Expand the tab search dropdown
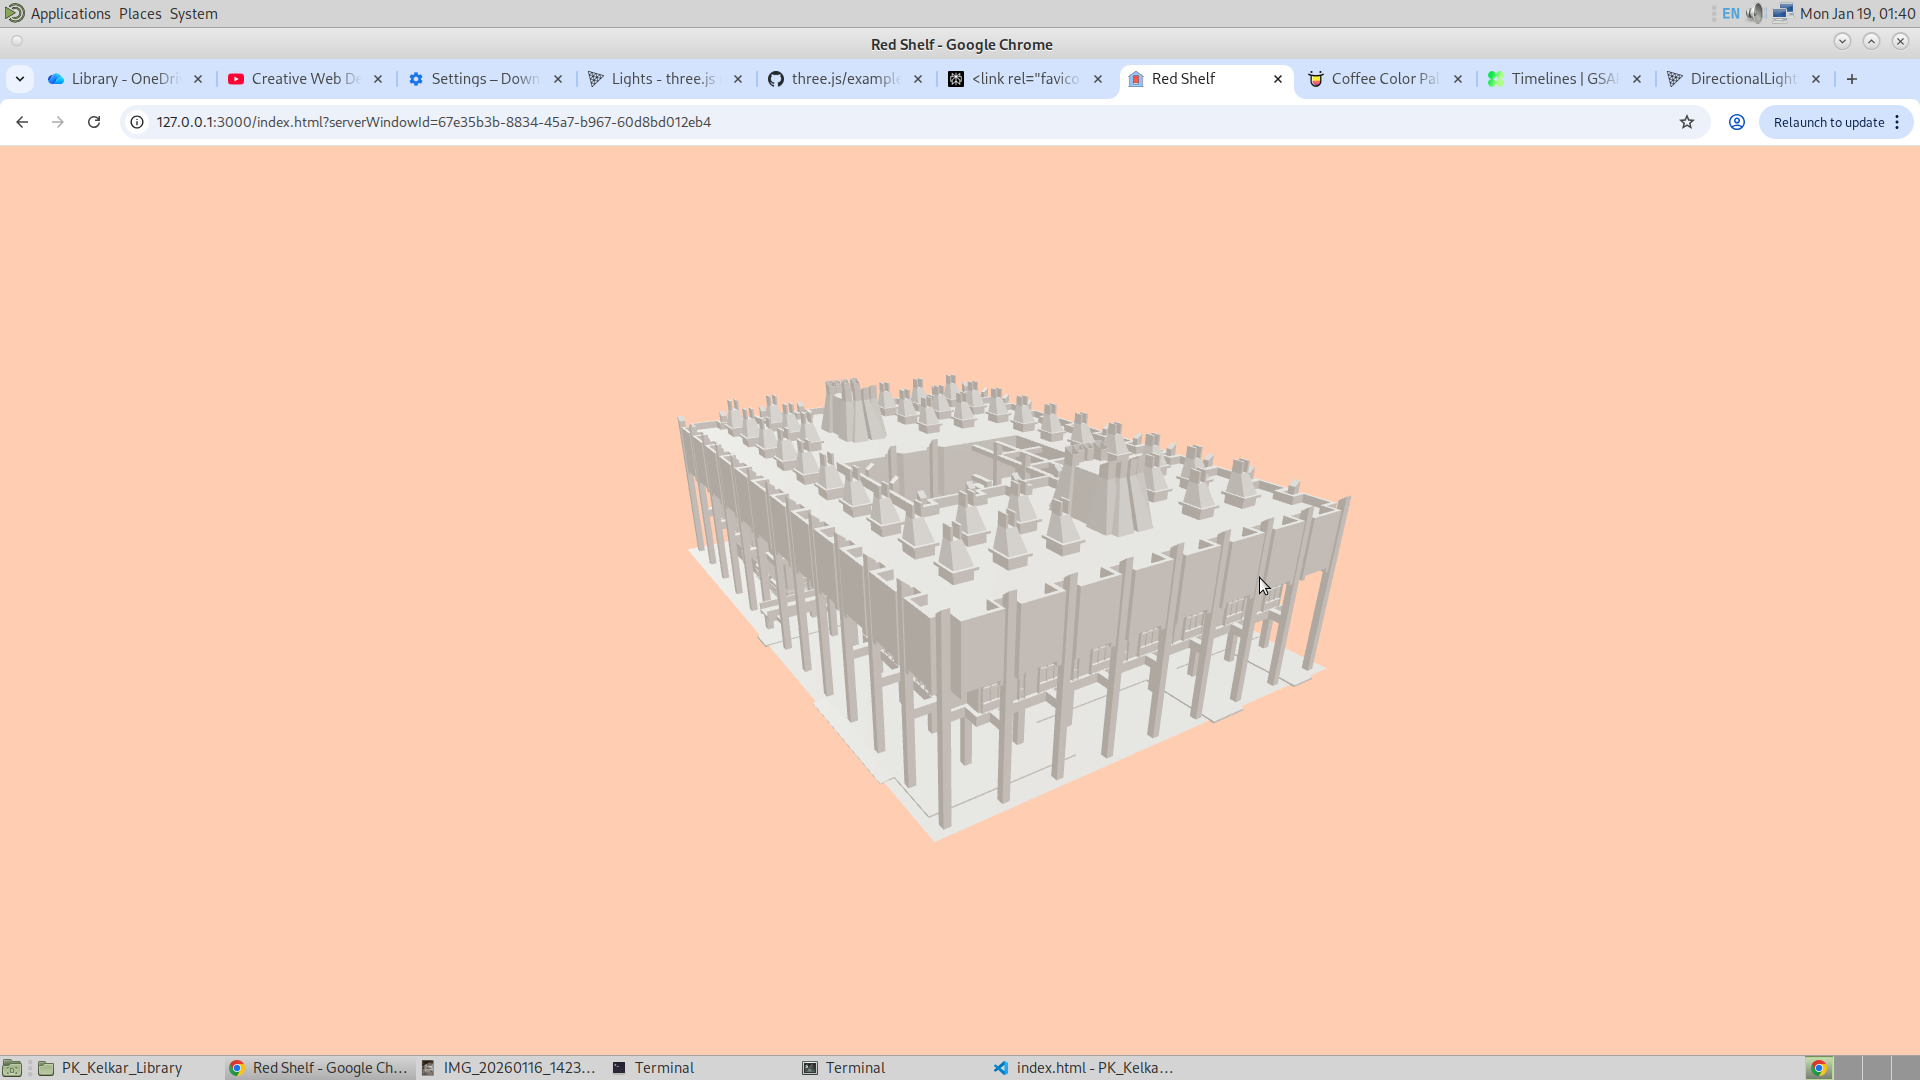 click(20, 79)
